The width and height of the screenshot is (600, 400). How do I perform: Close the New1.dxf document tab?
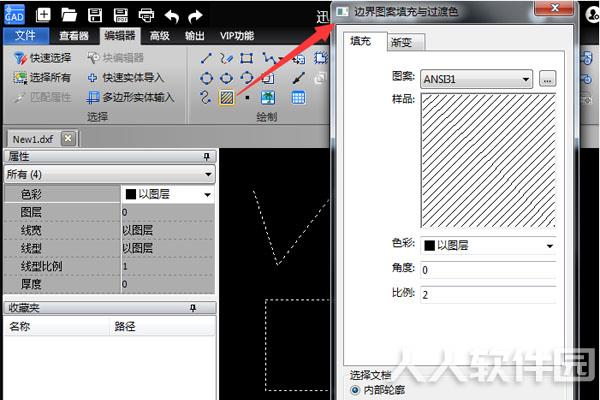pyautogui.click(x=68, y=138)
